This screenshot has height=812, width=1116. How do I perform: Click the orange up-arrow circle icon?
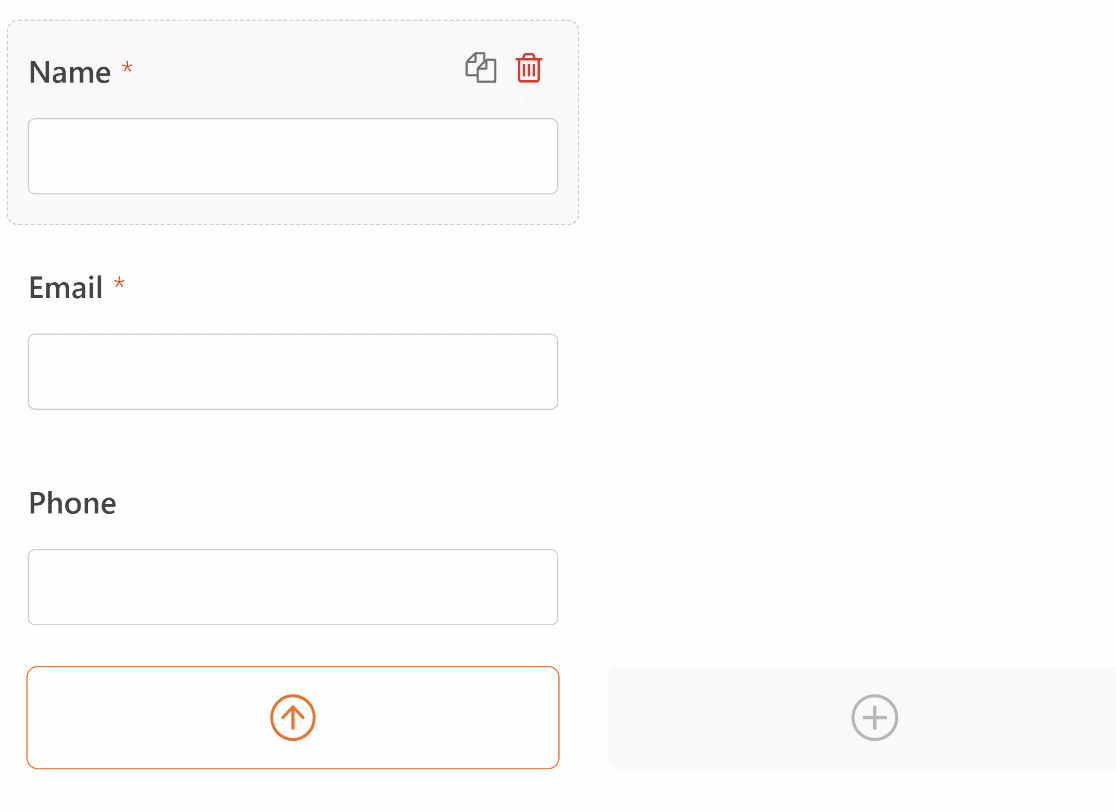point(293,717)
